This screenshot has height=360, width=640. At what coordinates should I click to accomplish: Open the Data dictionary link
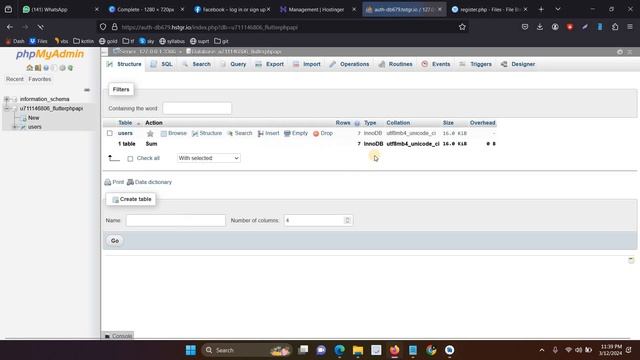[149, 182]
